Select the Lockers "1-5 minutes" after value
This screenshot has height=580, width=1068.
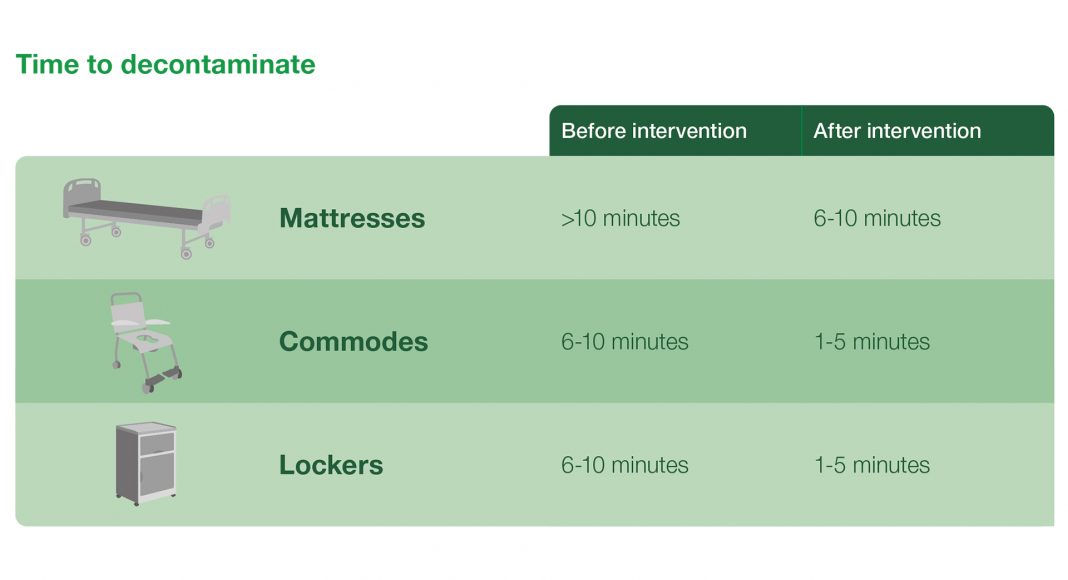point(872,465)
